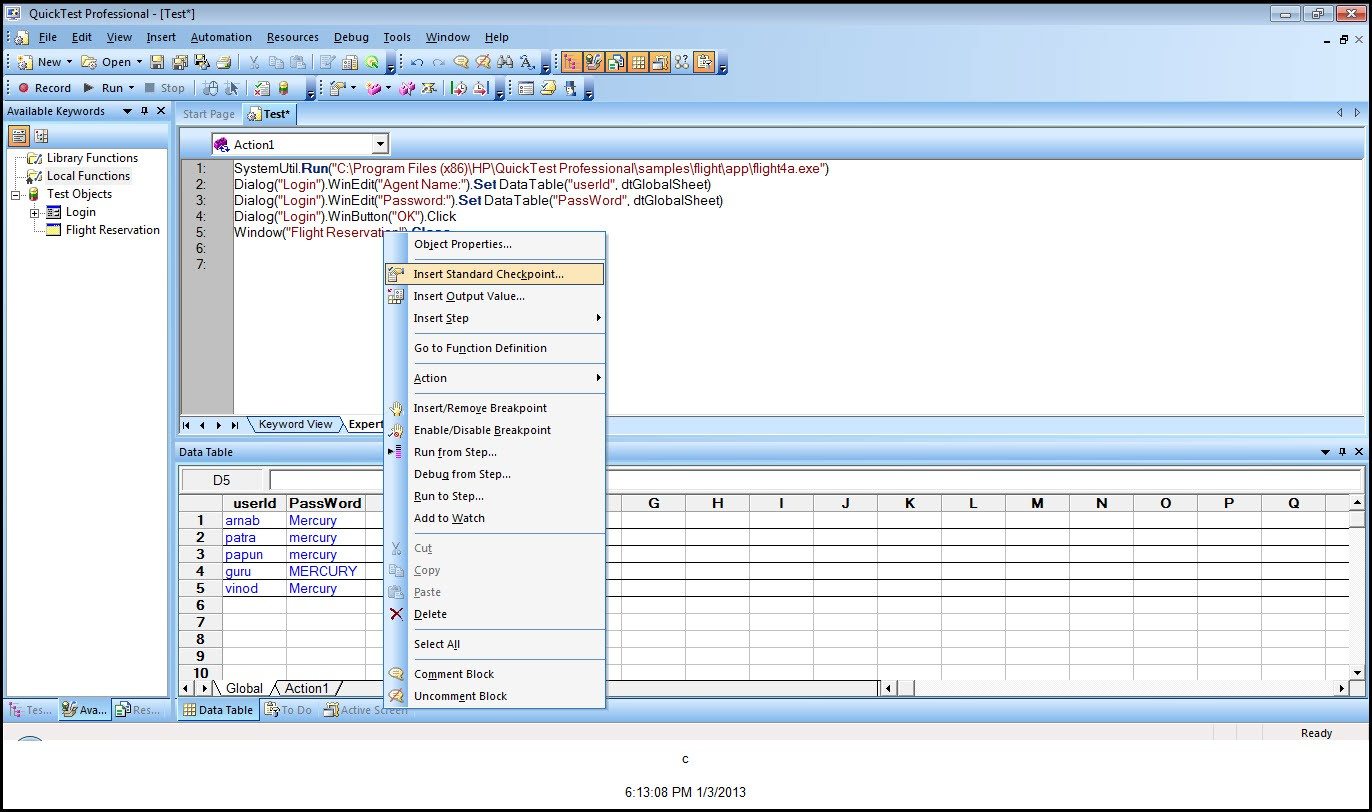
Task: Click the Redo arrow in the toolbar
Action: tap(439, 62)
